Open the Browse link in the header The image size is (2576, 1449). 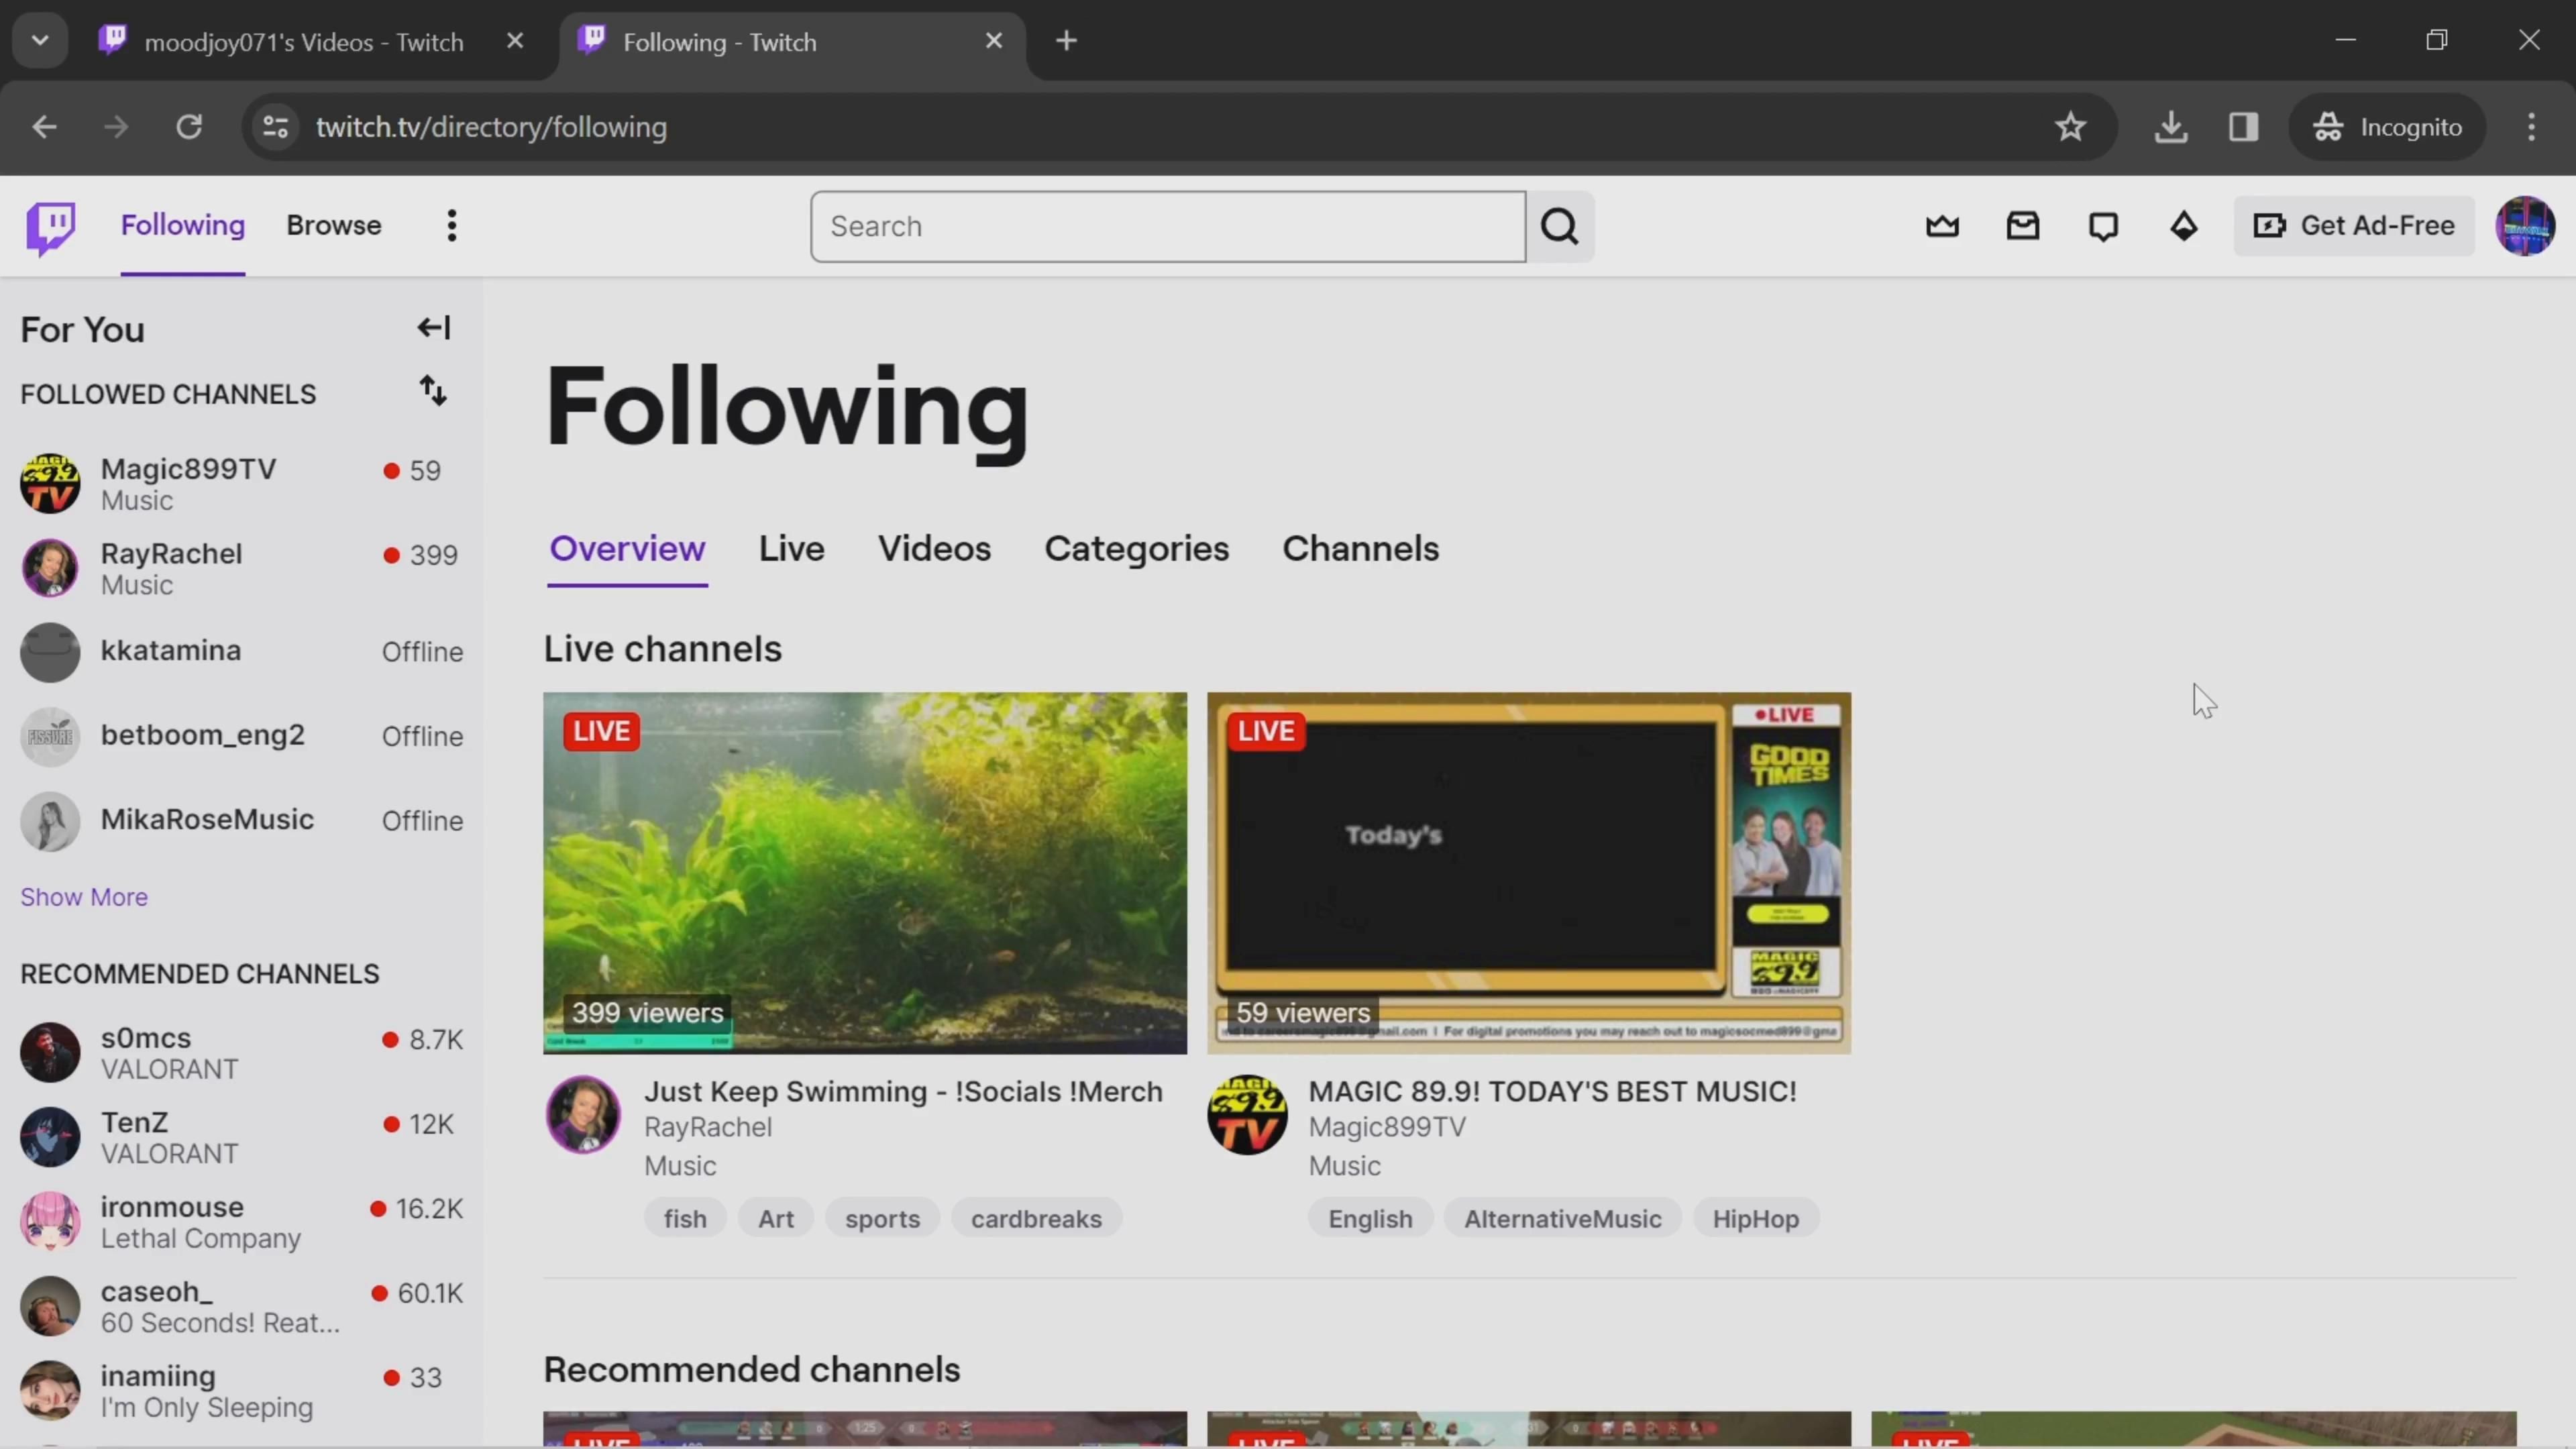[x=333, y=226]
